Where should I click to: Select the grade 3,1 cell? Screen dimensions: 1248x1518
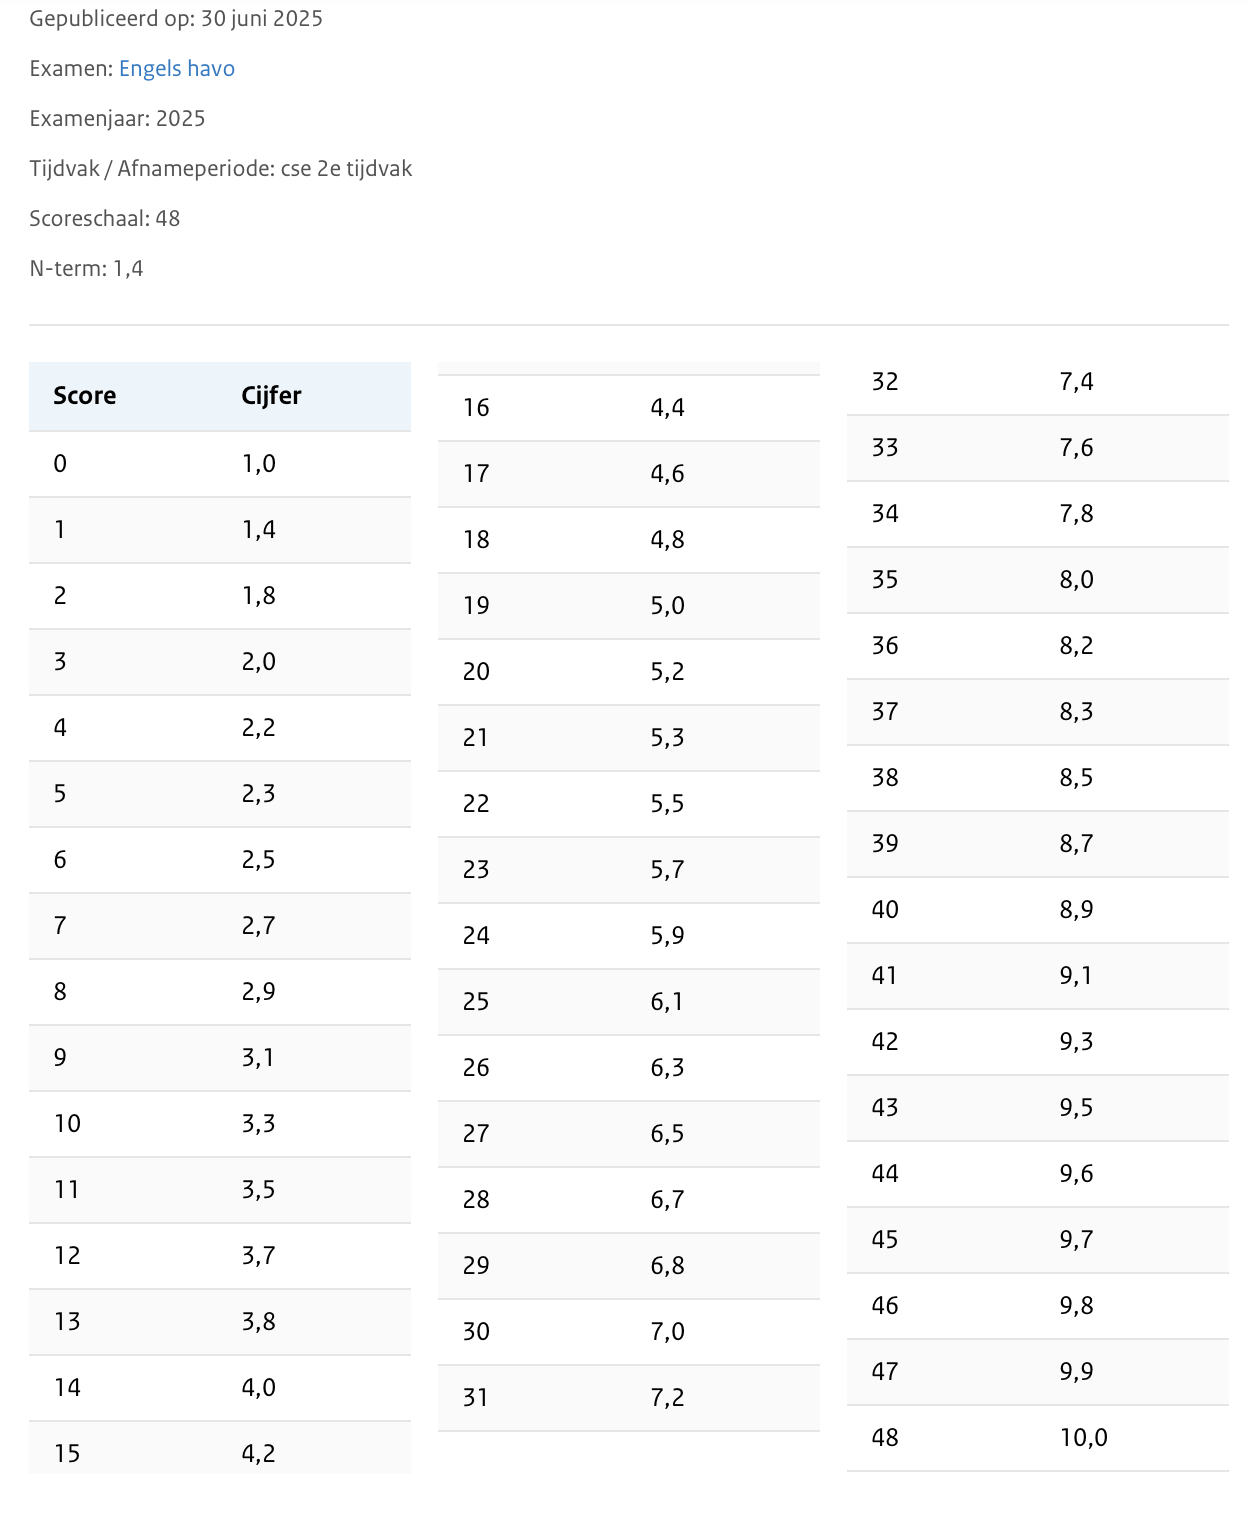258,1058
